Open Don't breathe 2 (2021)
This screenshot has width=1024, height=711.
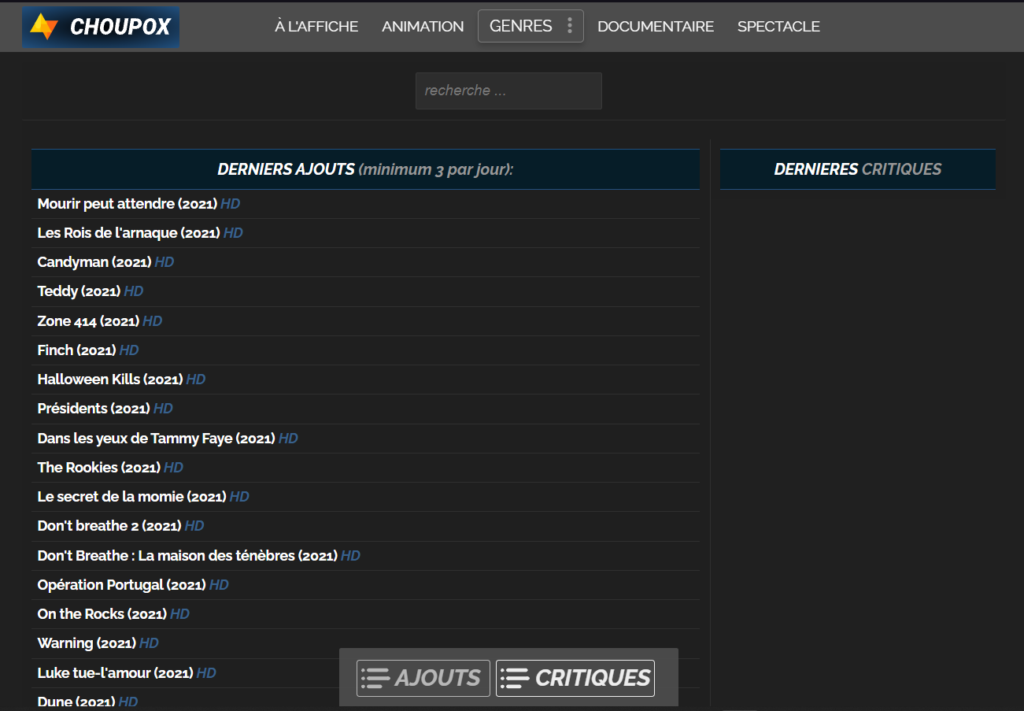click(120, 526)
